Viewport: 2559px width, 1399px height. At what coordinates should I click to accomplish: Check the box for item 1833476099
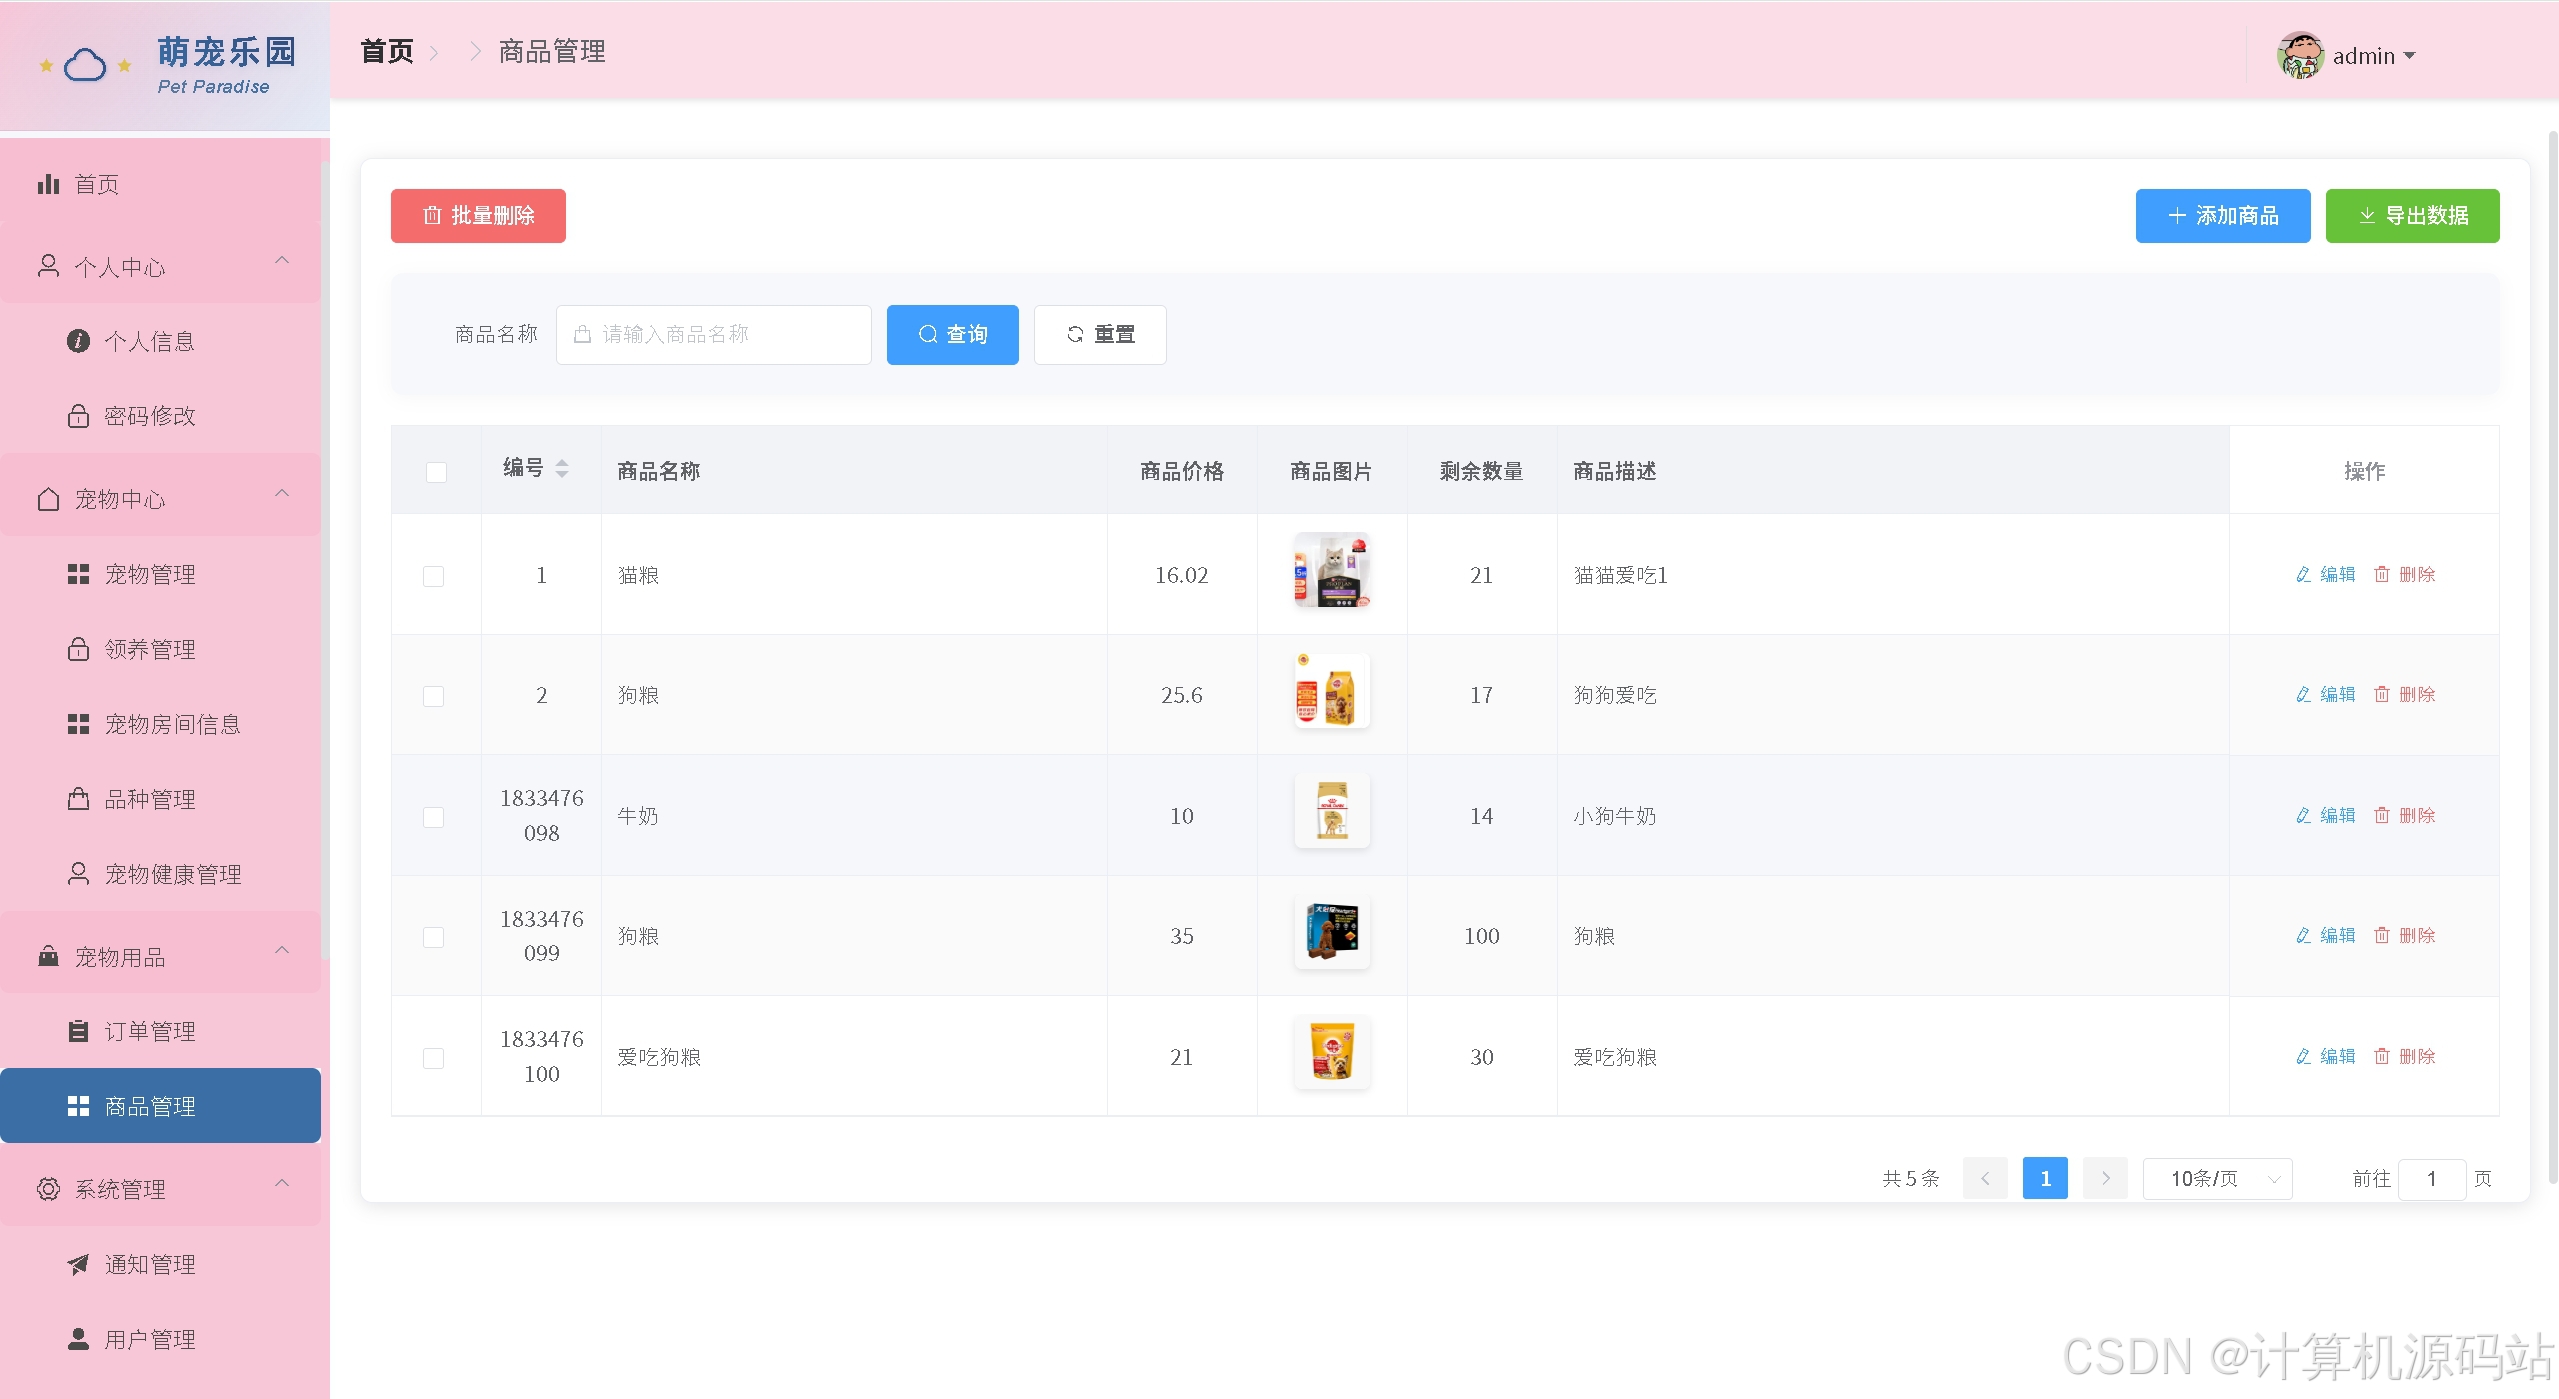coord(433,937)
